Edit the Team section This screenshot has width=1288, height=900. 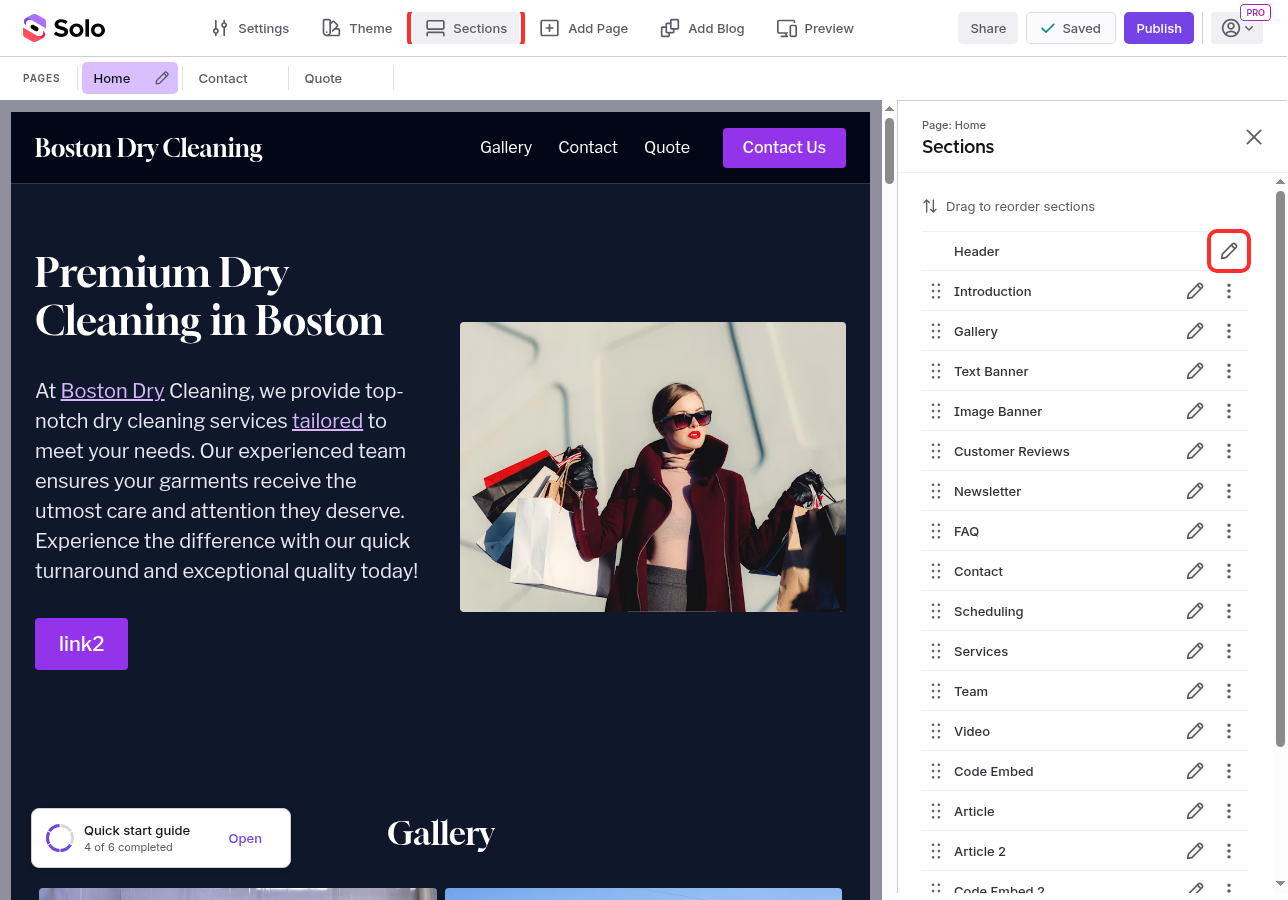[x=1195, y=691]
